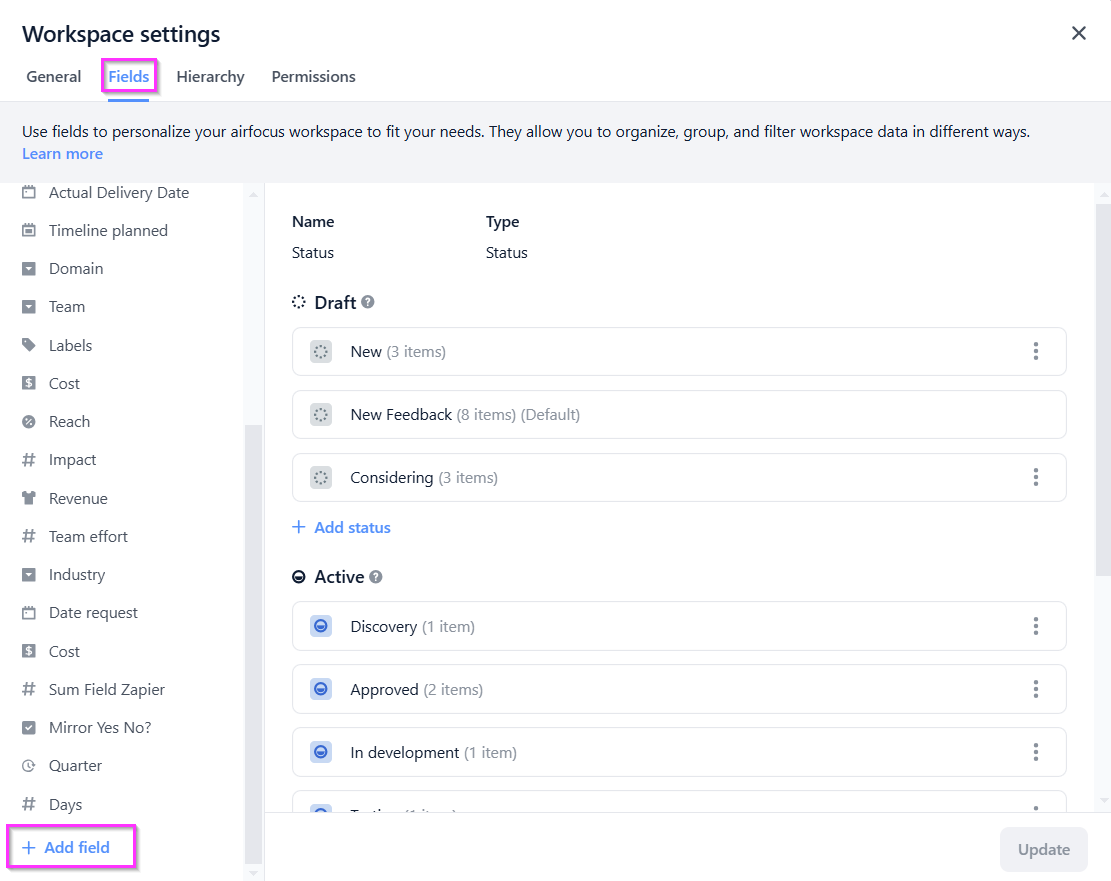
Task: Open the Hierarchy tab
Action: coord(210,77)
